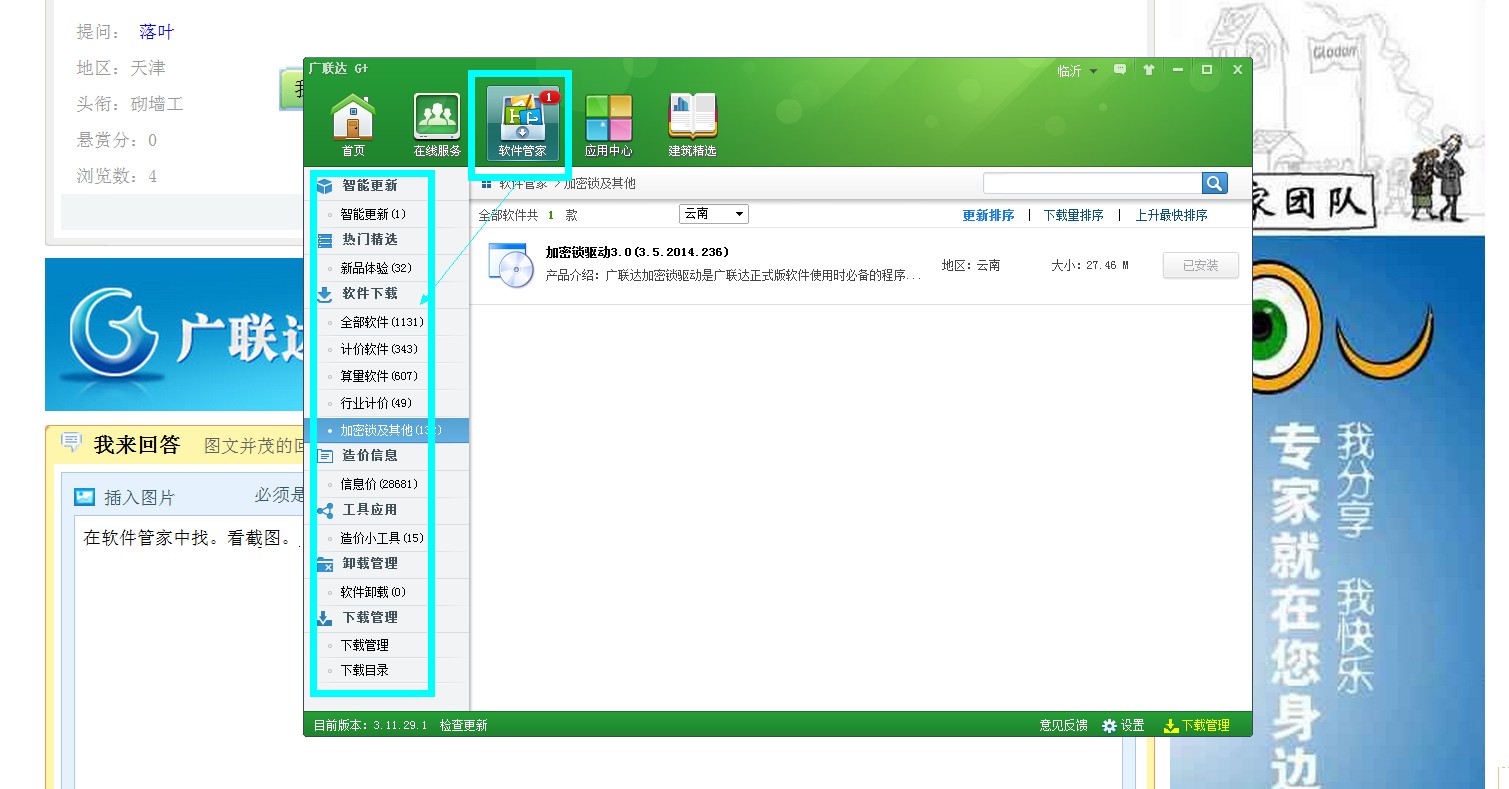Select 行业计价(49) in the sidebar
1509x789 pixels.
376,403
